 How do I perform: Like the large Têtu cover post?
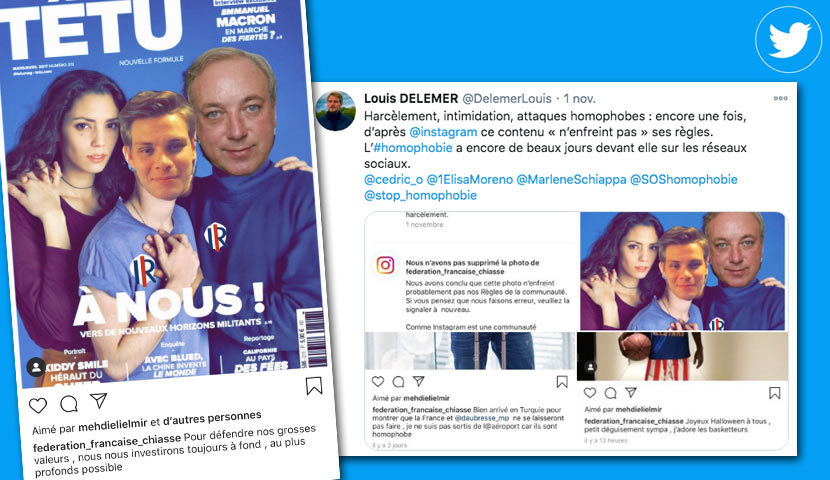tap(38, 406)
